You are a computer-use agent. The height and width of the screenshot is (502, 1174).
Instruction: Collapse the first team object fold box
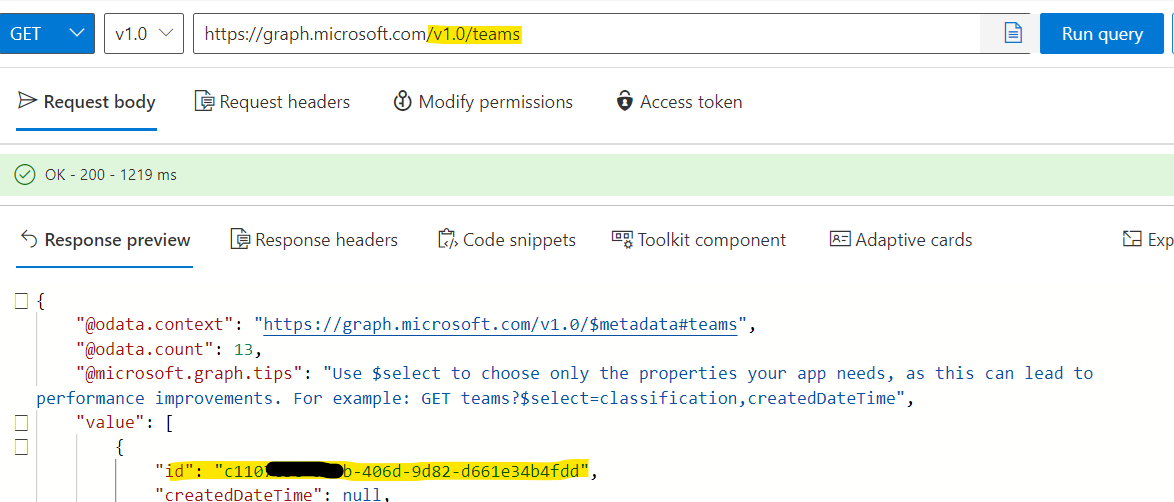pos(21,447)
